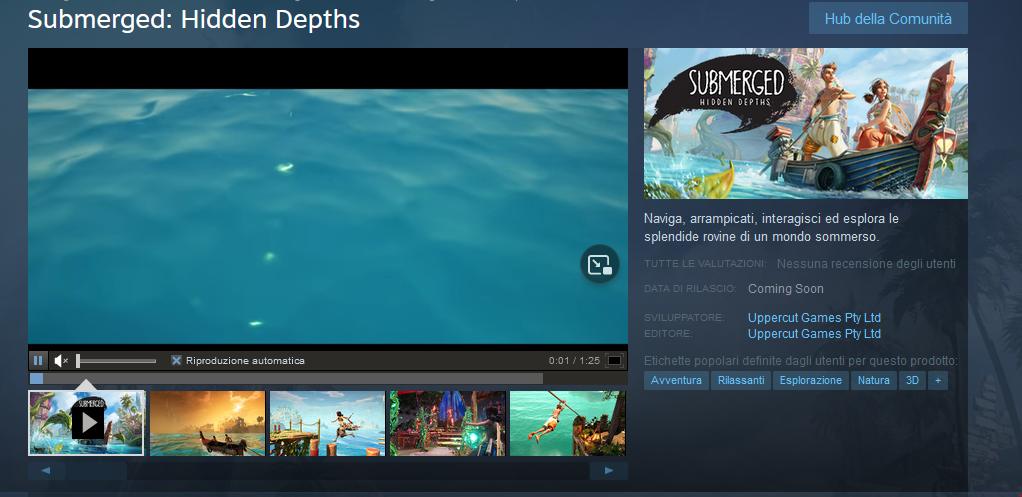The image size is (1022, 497).
Task: Open the red ruins interior screenshot thumbnail
Action: tap(447, 423)
